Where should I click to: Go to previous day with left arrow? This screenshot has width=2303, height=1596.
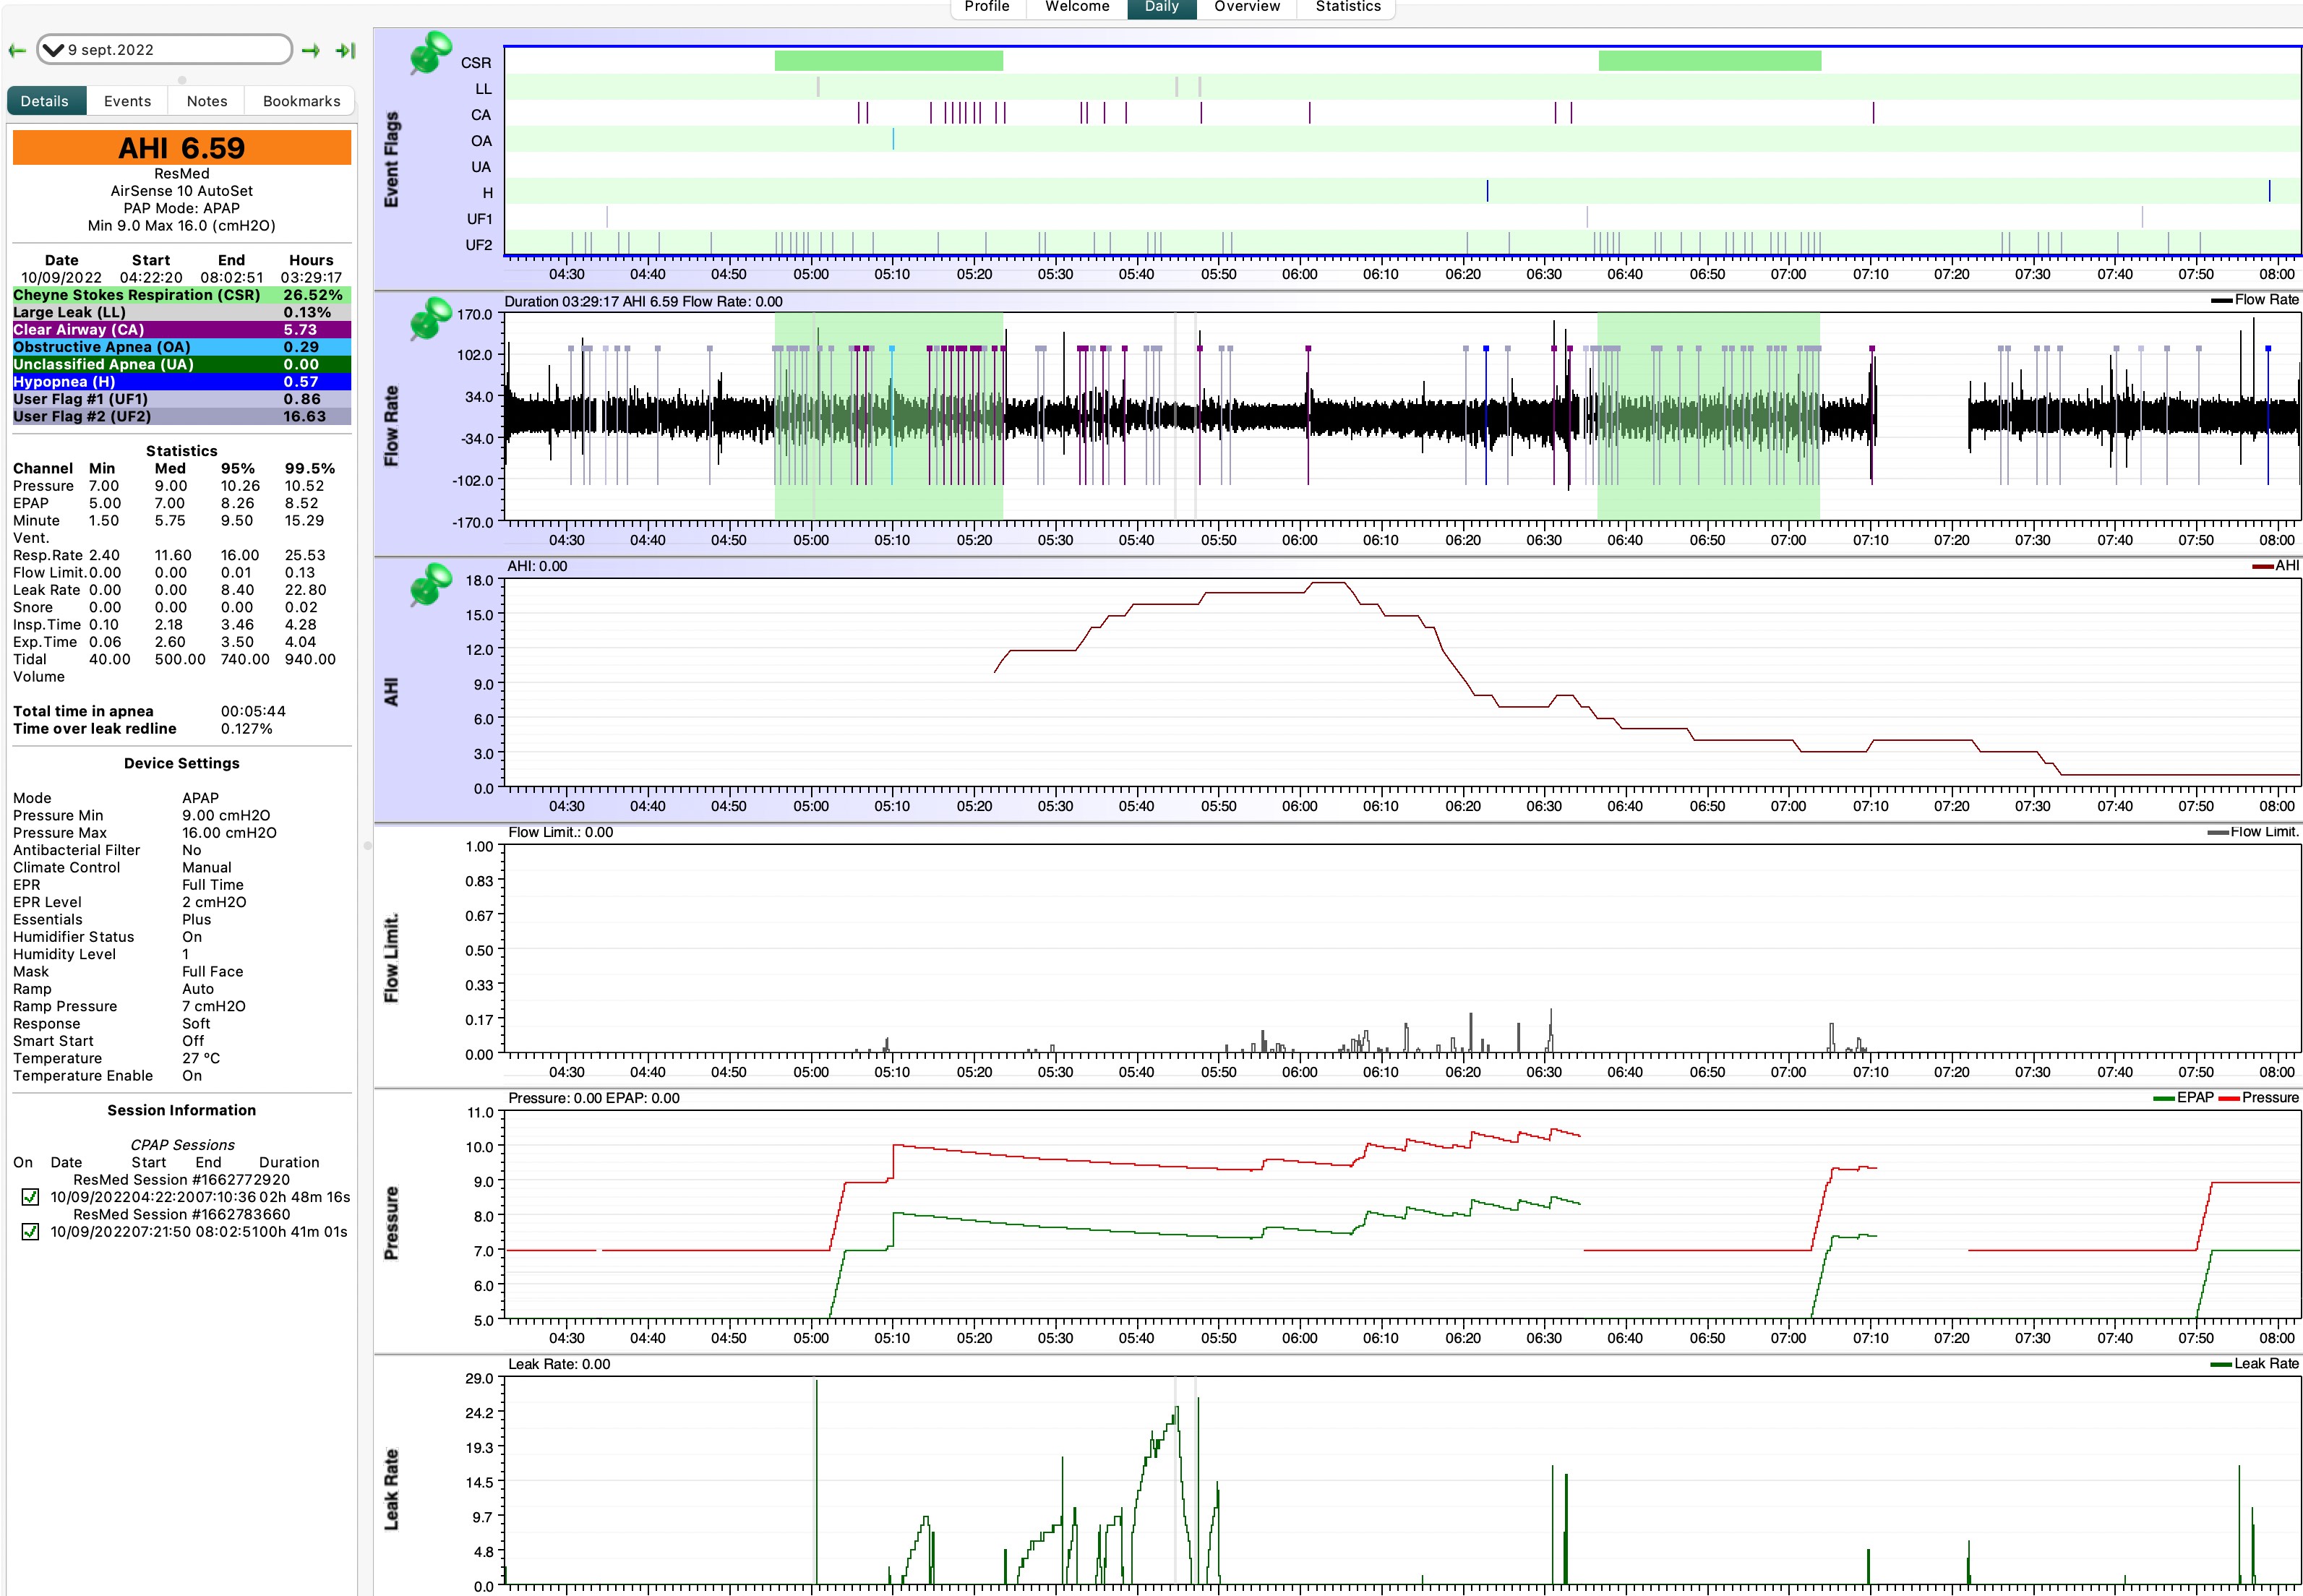tap(17, 50)
